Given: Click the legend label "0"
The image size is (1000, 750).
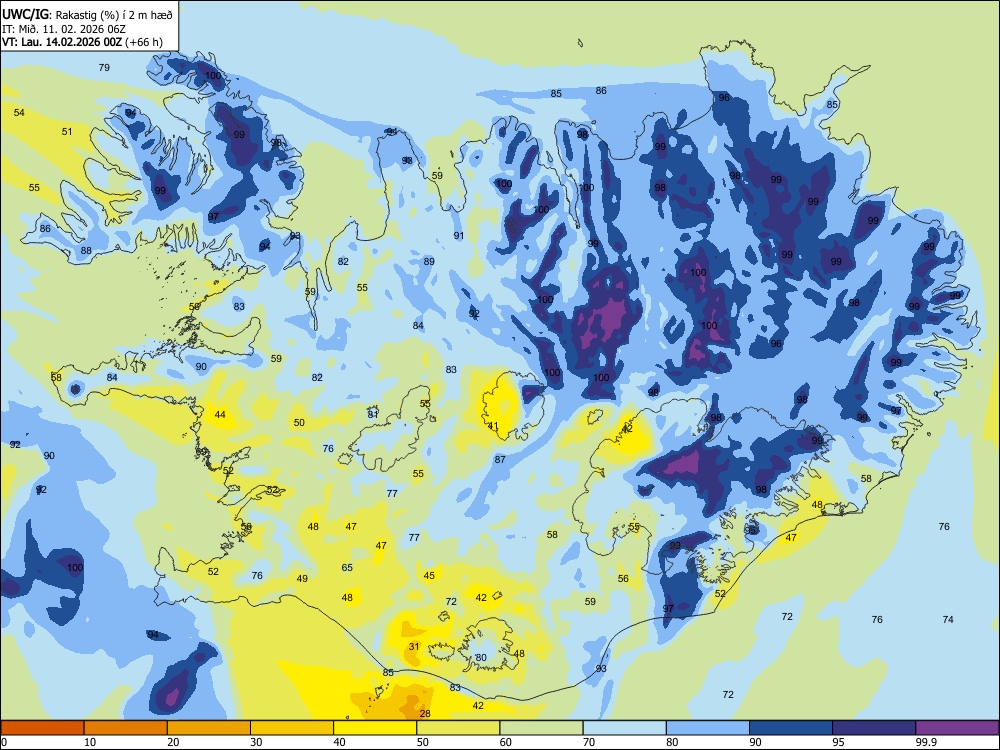Looking at the screenshot, I should pyautogui.click(x=4, y=742).
